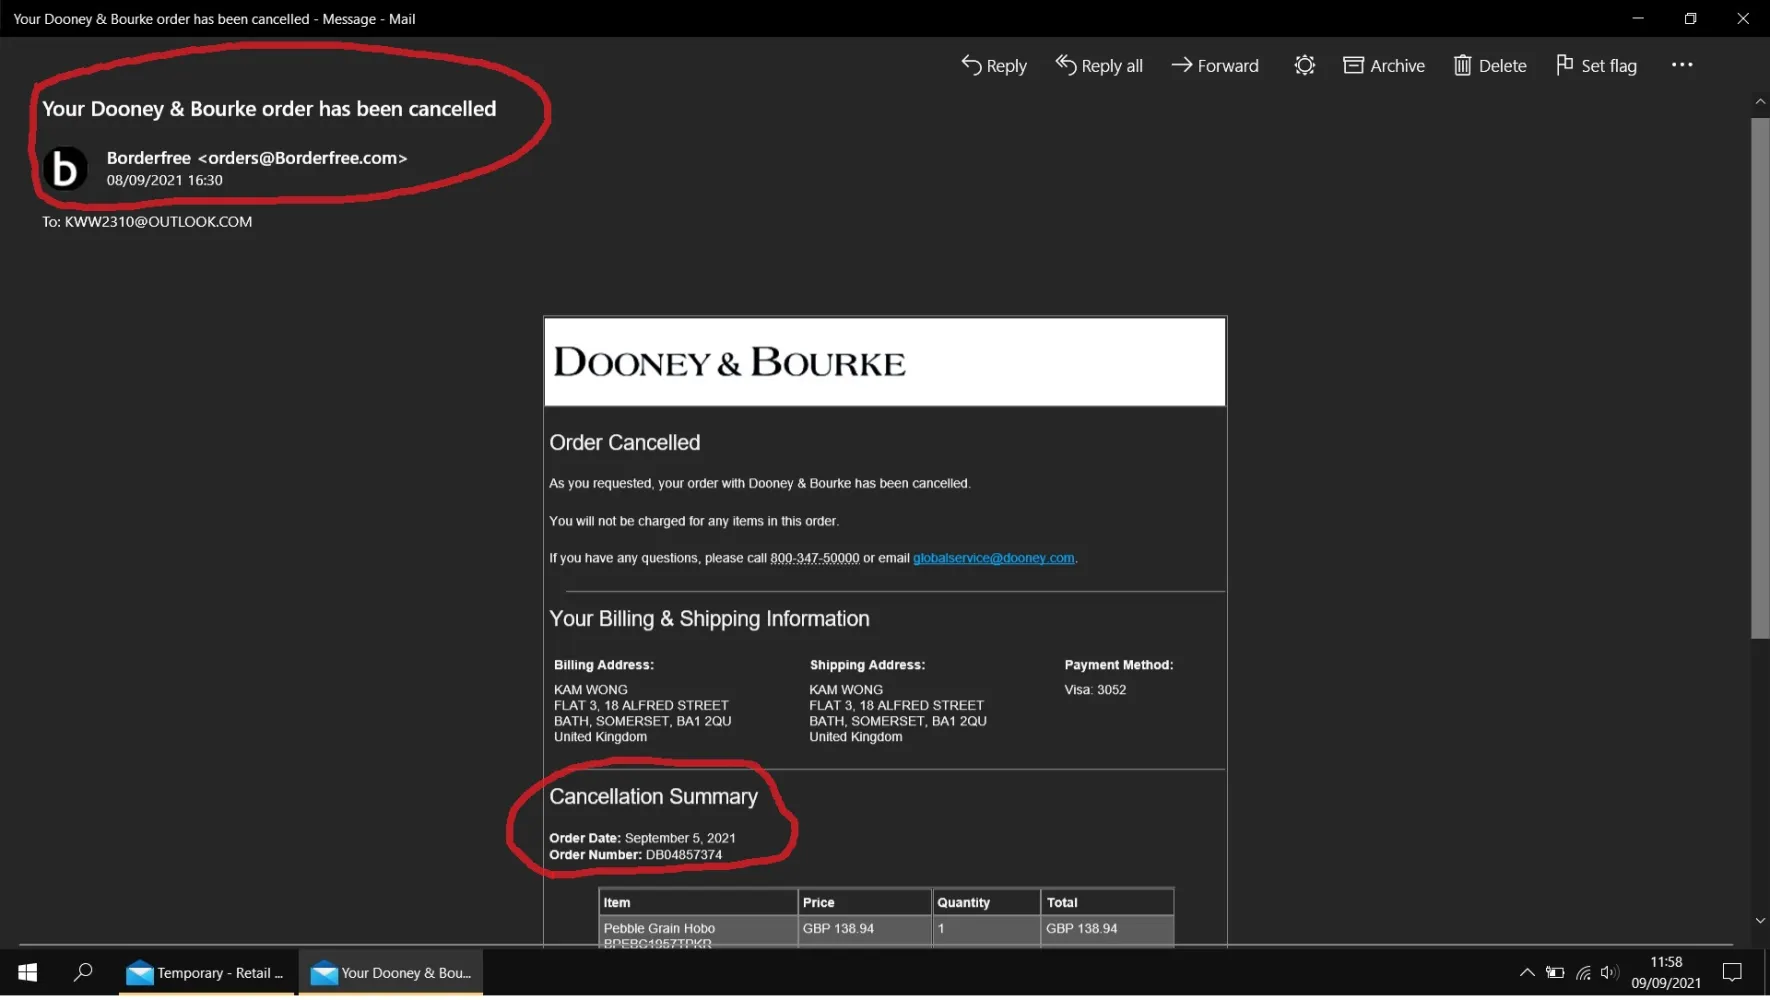The width and height of the screenshot is (1770, 1000).
Task: Choose Reply all in the toolbar
Action: click(1099, 66)
